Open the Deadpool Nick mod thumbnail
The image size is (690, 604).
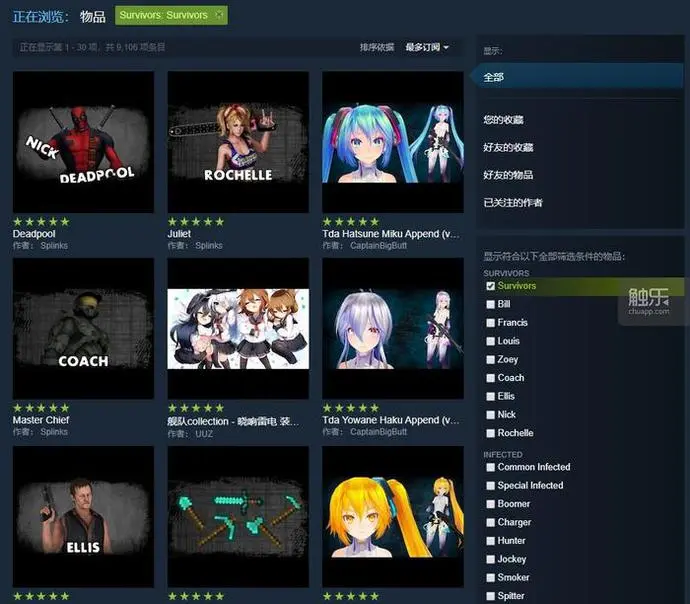(83, 142)
